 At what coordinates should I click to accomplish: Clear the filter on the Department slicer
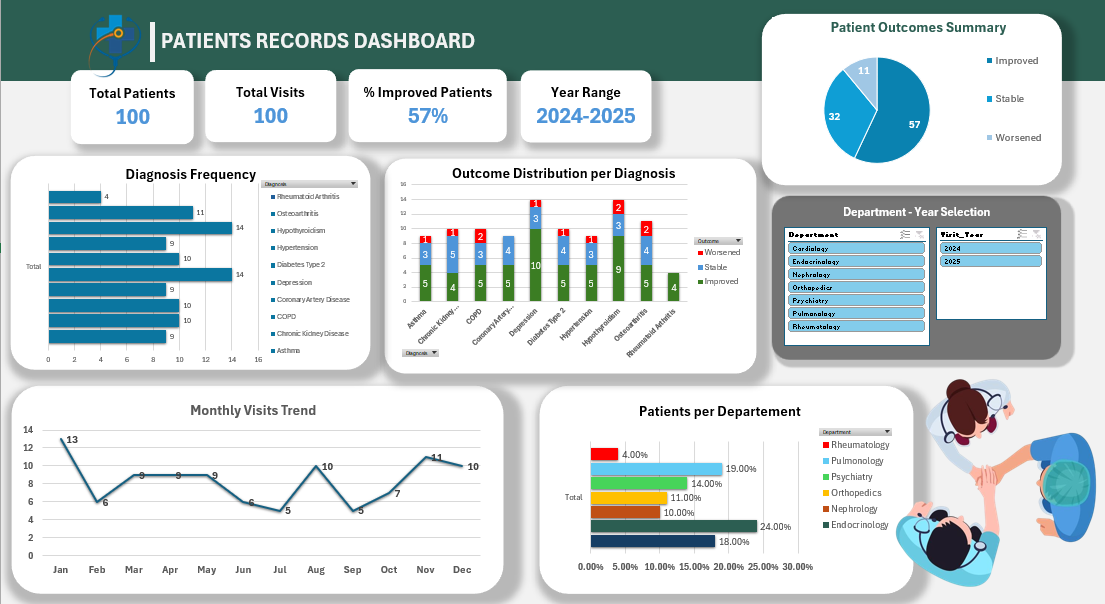coord(919,233)
